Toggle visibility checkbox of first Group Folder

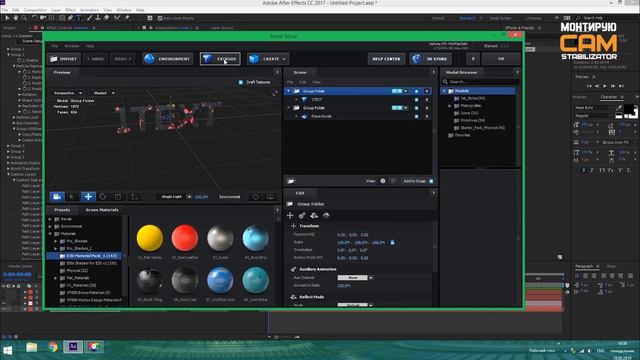click(416, 91)
